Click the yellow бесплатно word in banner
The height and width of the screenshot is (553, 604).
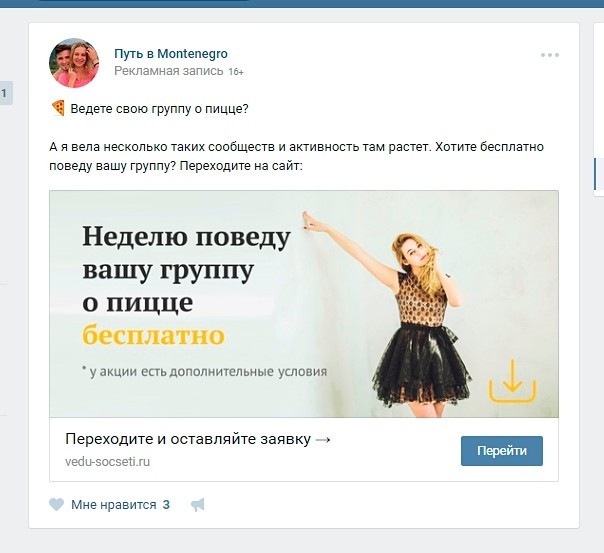click(x=153, y=335)
